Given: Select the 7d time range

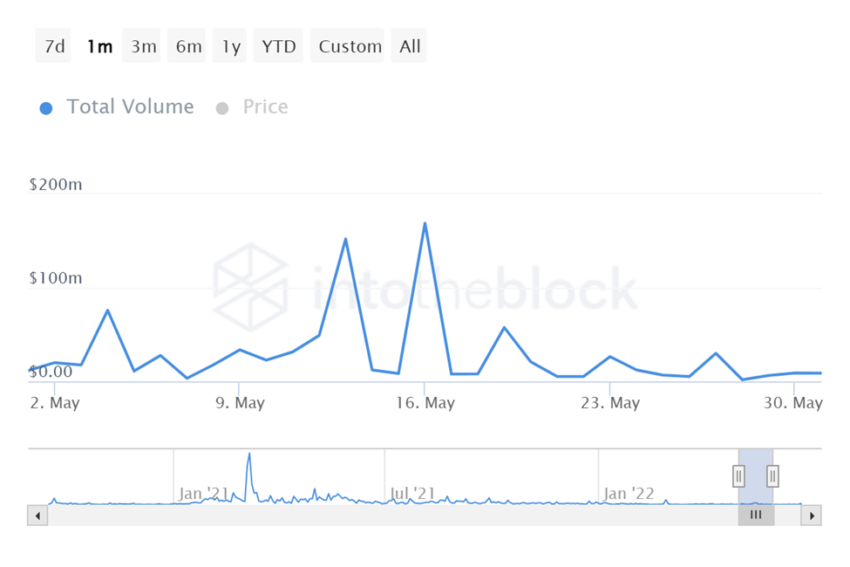Looking at the screenshot, I should coord(53,46).
